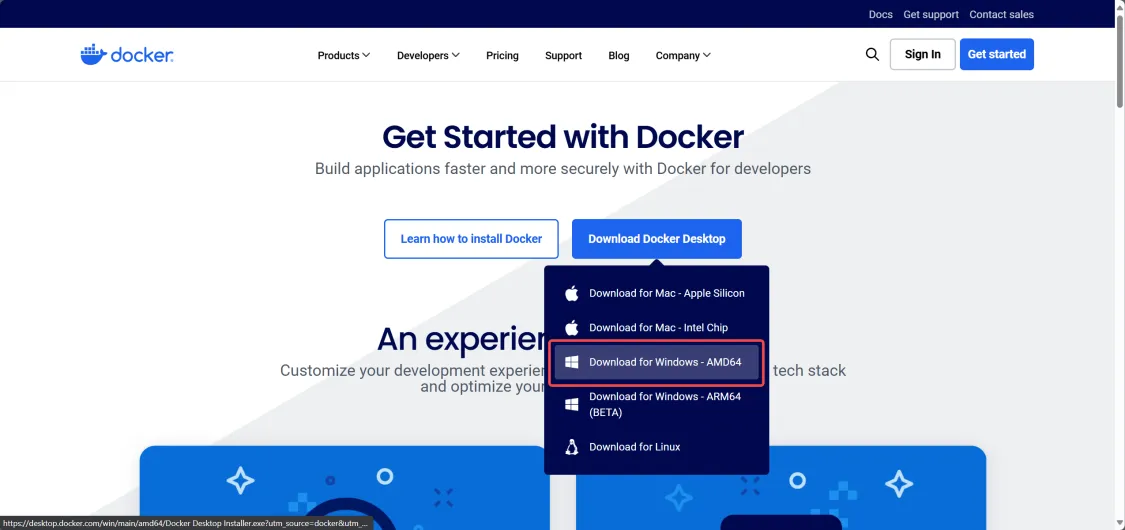Click Windows icon beside ARM64 beta download

[x=571, y=404]
